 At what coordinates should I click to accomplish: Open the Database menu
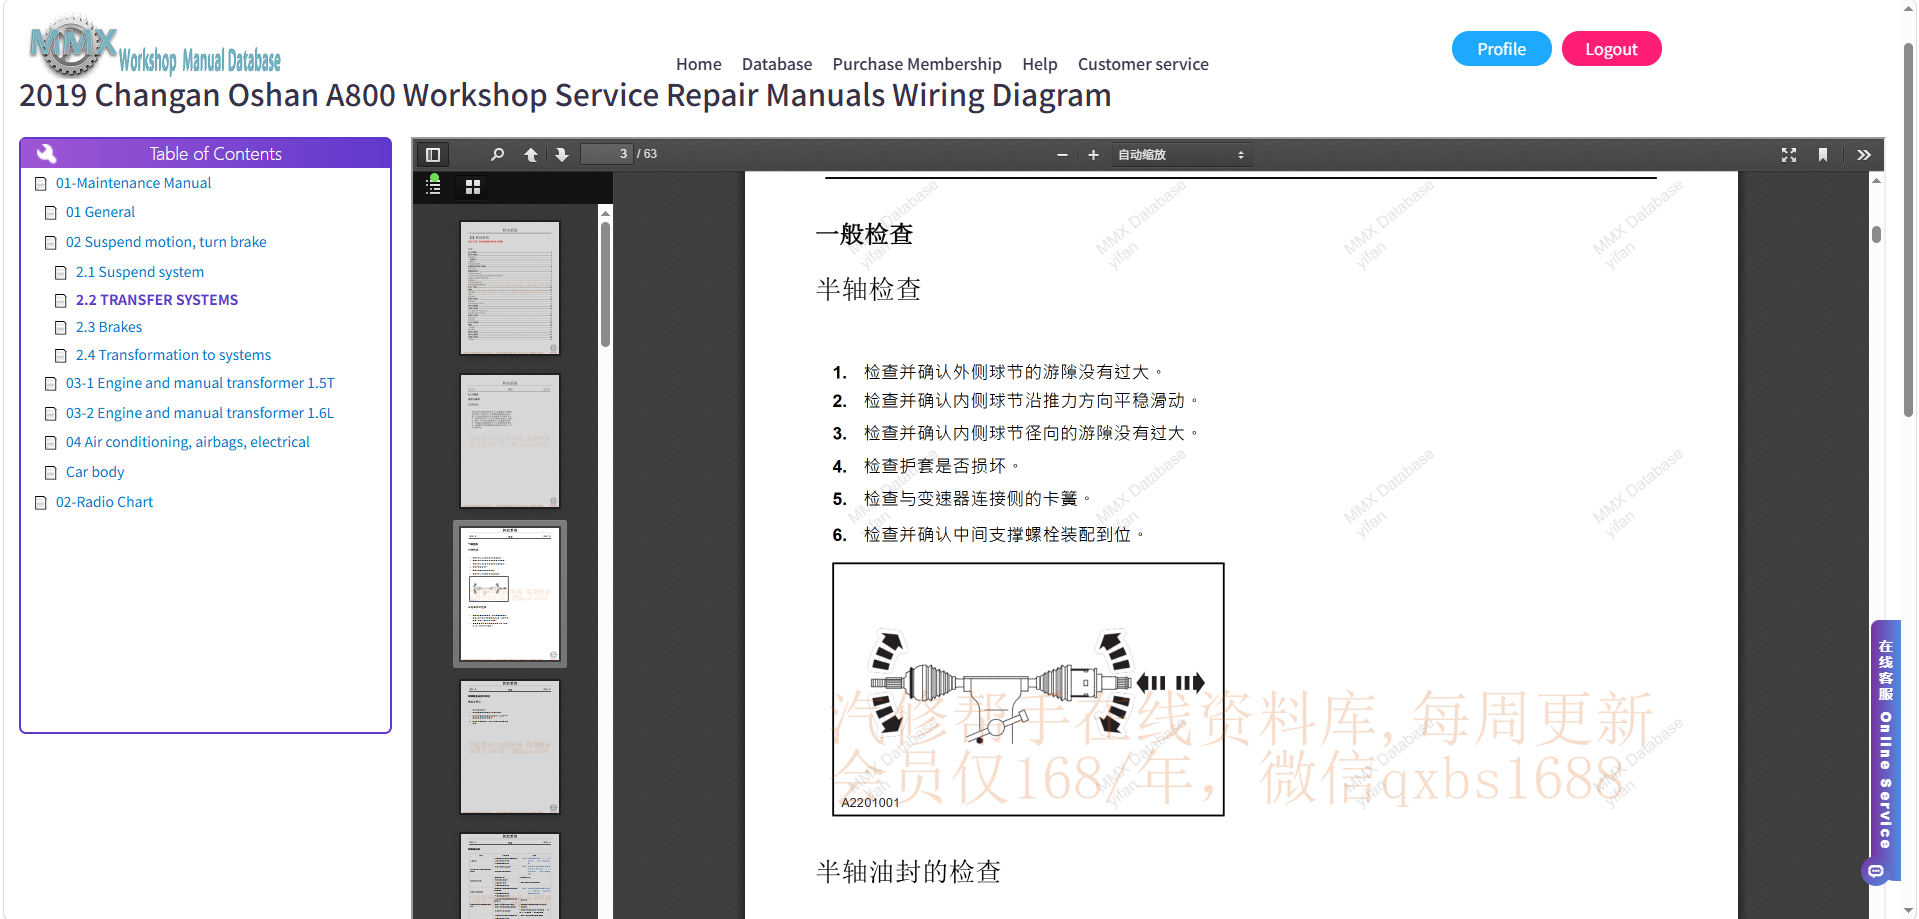click(776, 64)
